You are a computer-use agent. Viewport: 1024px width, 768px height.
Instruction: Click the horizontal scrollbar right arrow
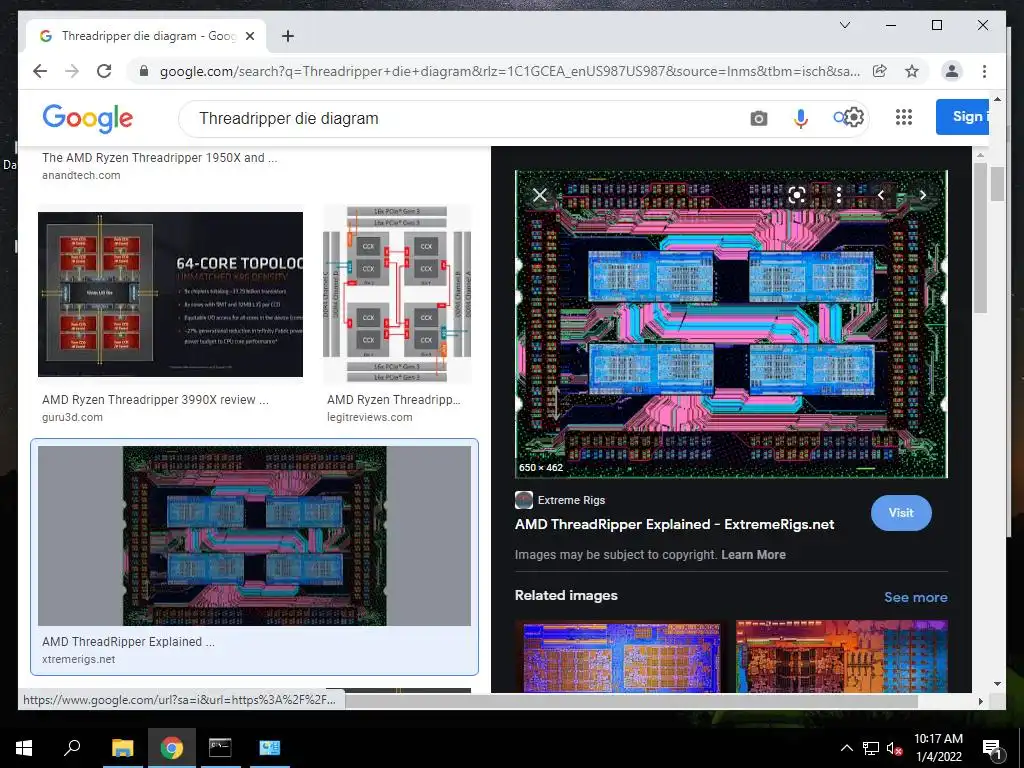click(x=980, y=701)
